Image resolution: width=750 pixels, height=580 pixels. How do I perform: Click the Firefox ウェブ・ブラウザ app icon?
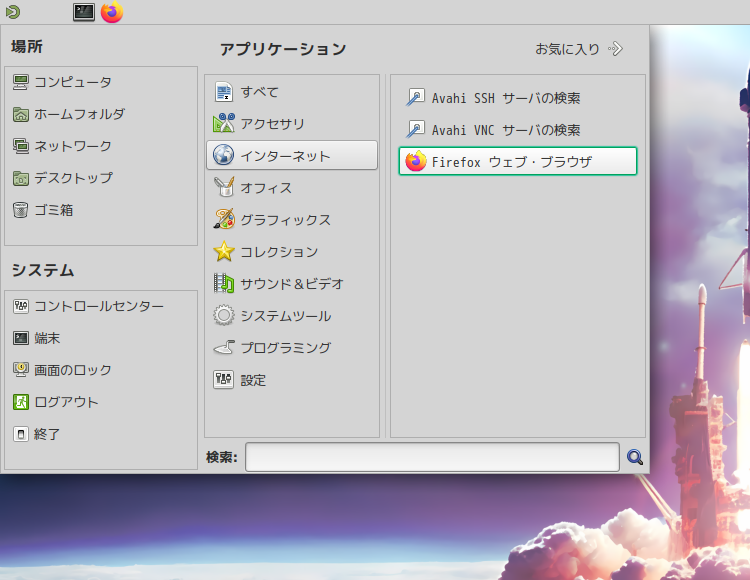click(x=415, y=161)
